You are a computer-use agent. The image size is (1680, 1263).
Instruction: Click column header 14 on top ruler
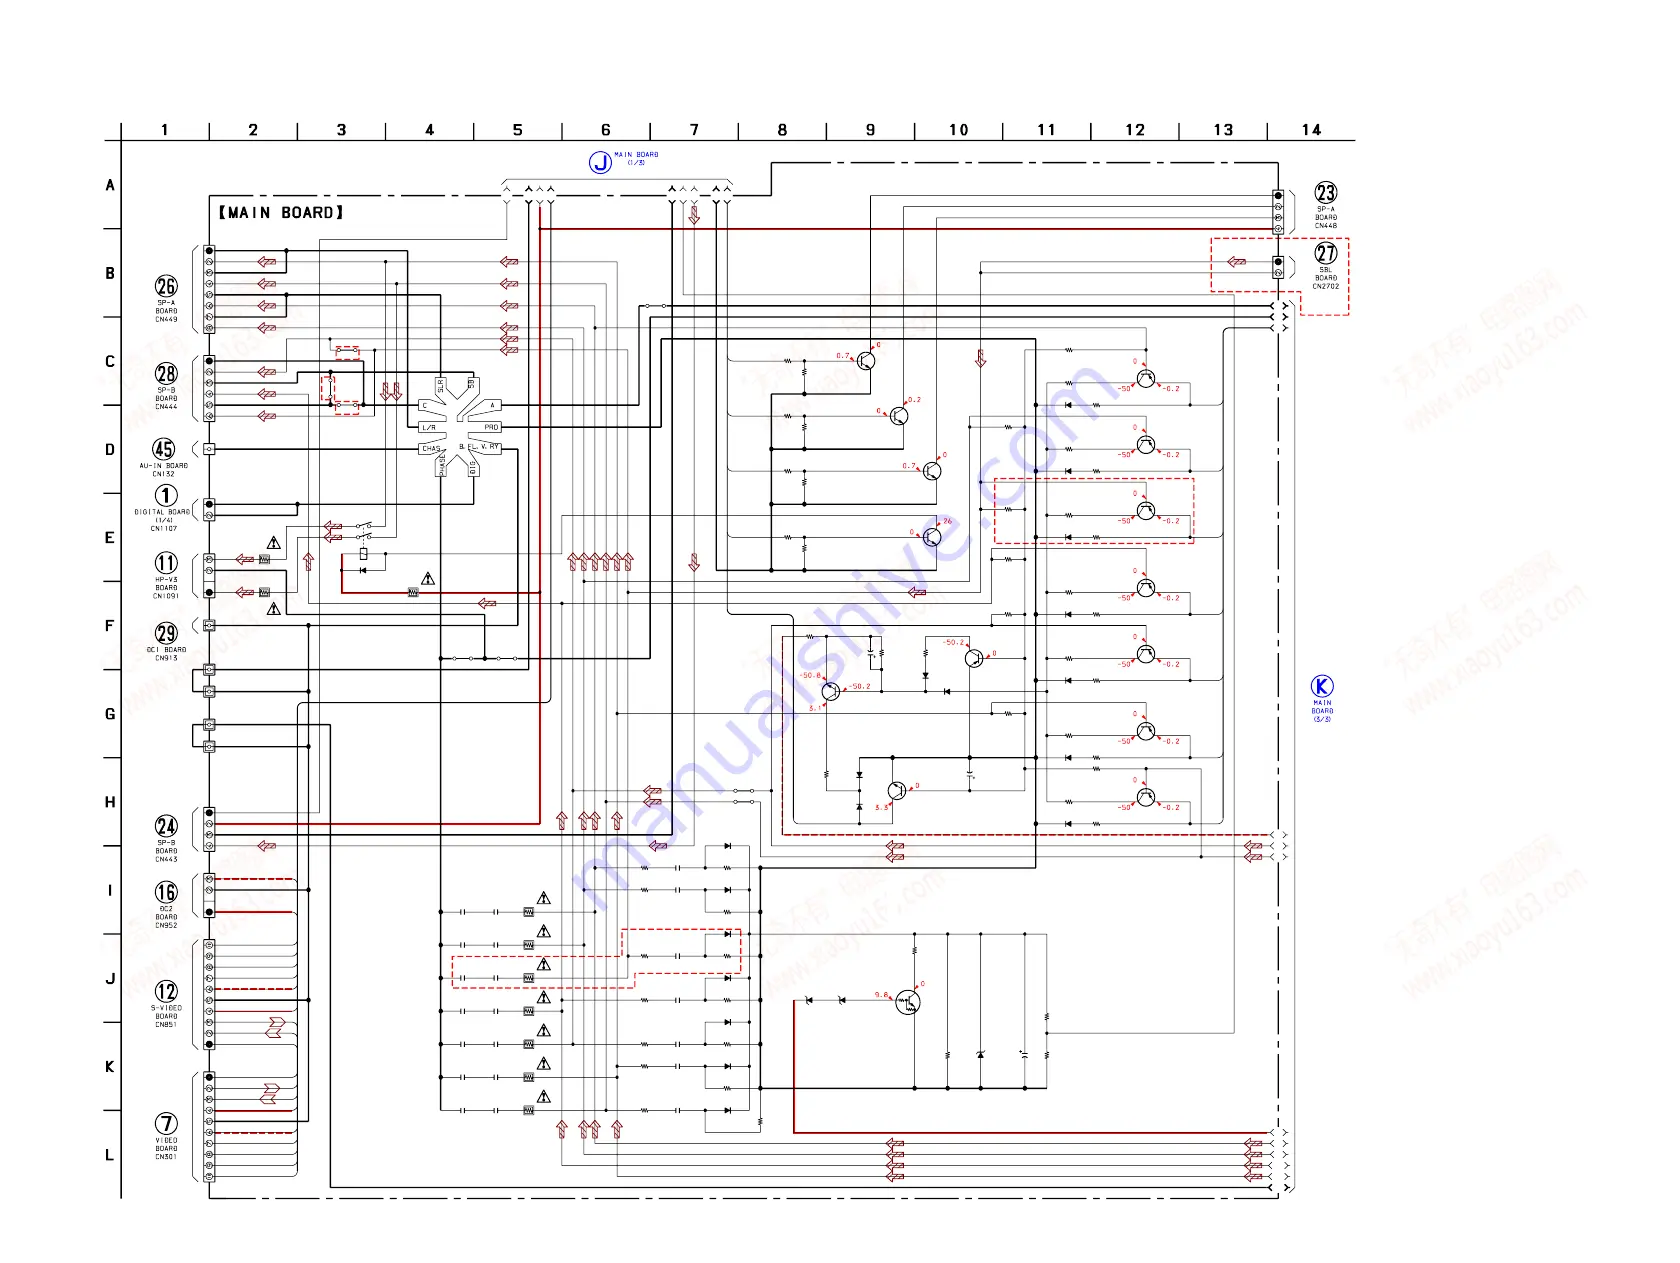point(1311,130)
